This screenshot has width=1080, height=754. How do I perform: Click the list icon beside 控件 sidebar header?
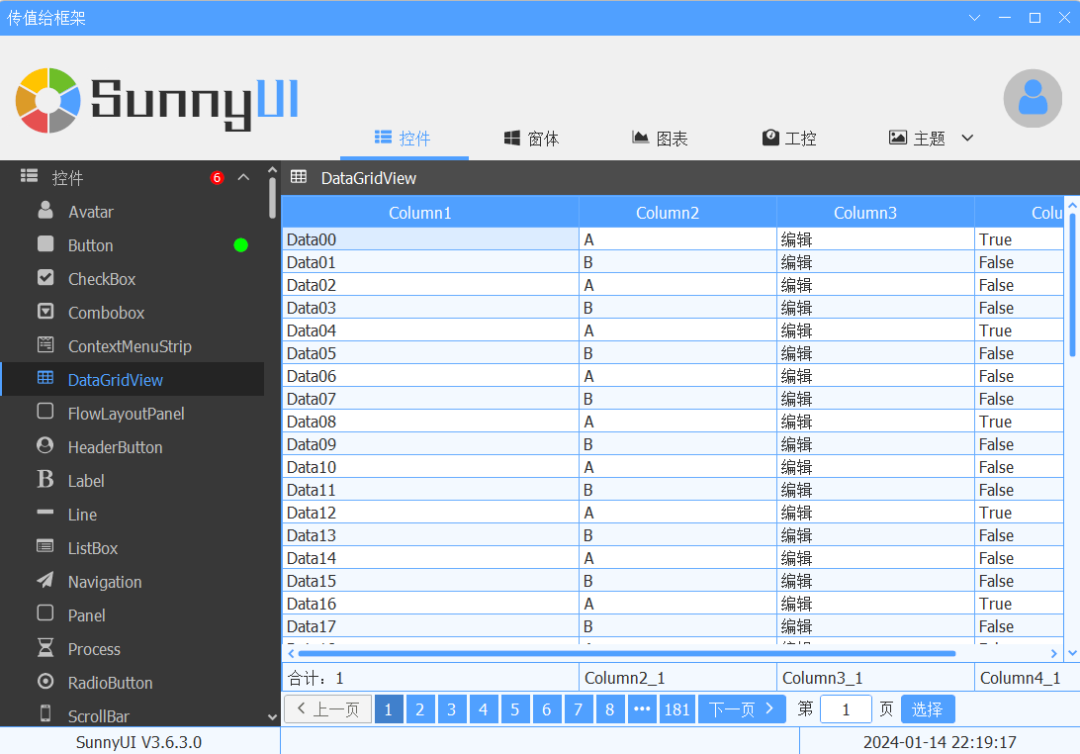pyautogui.click(x=29, y=176)
